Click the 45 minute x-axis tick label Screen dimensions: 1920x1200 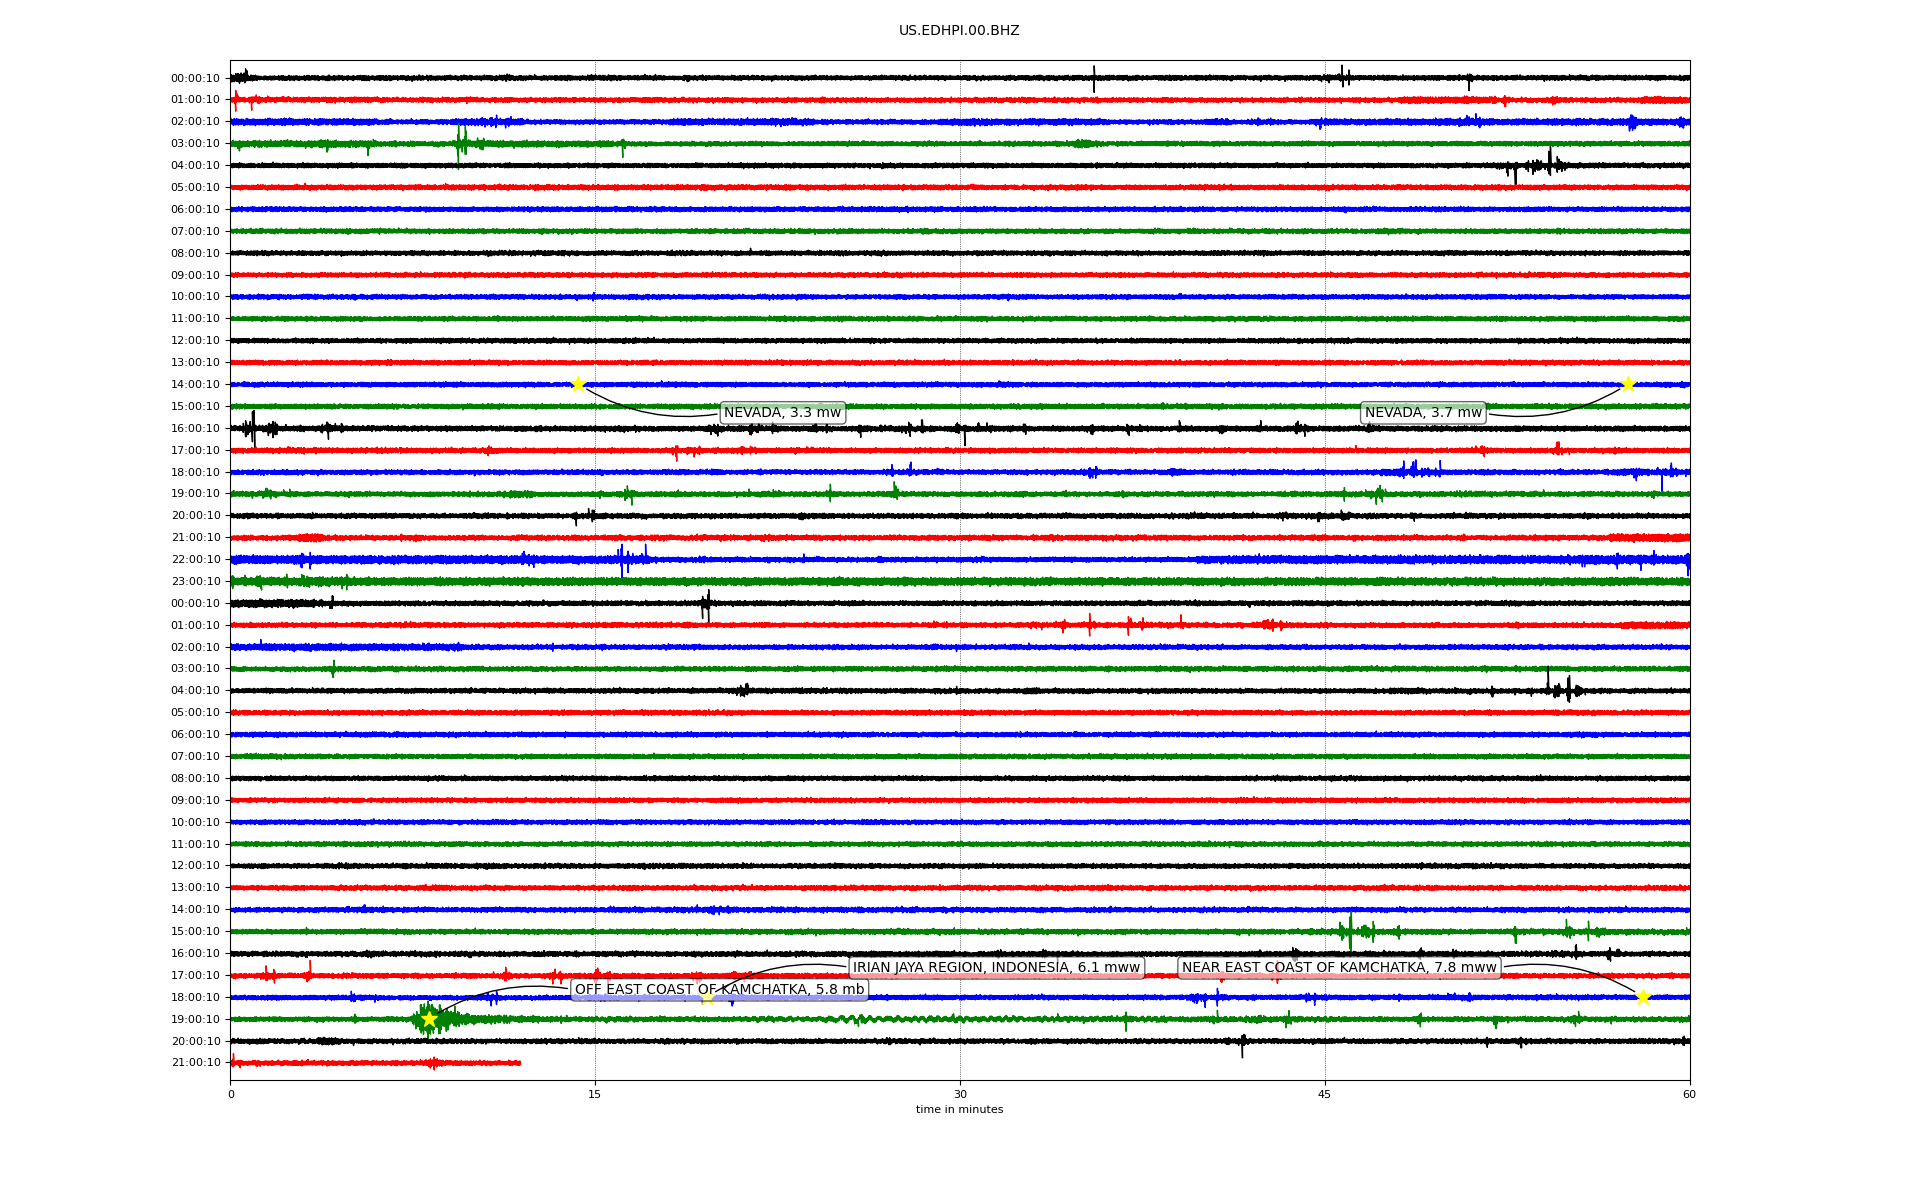[x=1325, y=1094]
